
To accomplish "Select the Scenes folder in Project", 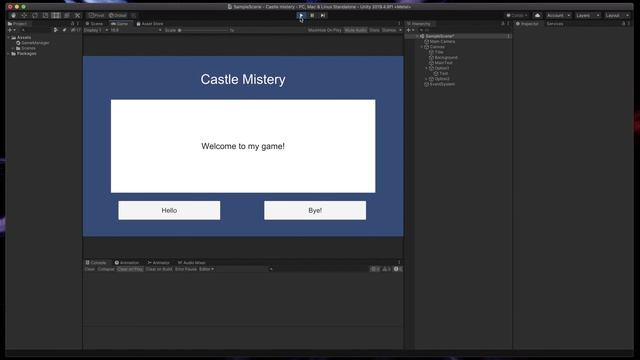I will click(x=26, y=48).
